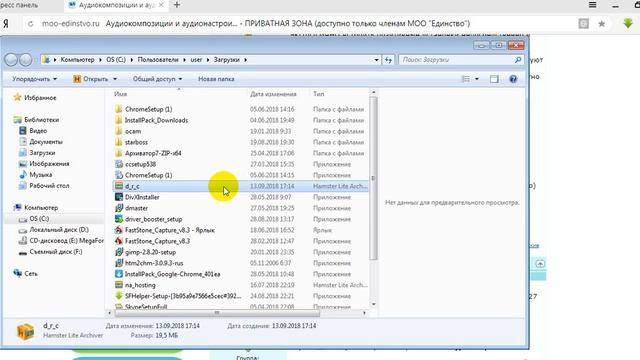Viewport: 640px width, 360px height.
Task: Open the ChromeSetup (1) folder icon
Action: click(119, 109)
